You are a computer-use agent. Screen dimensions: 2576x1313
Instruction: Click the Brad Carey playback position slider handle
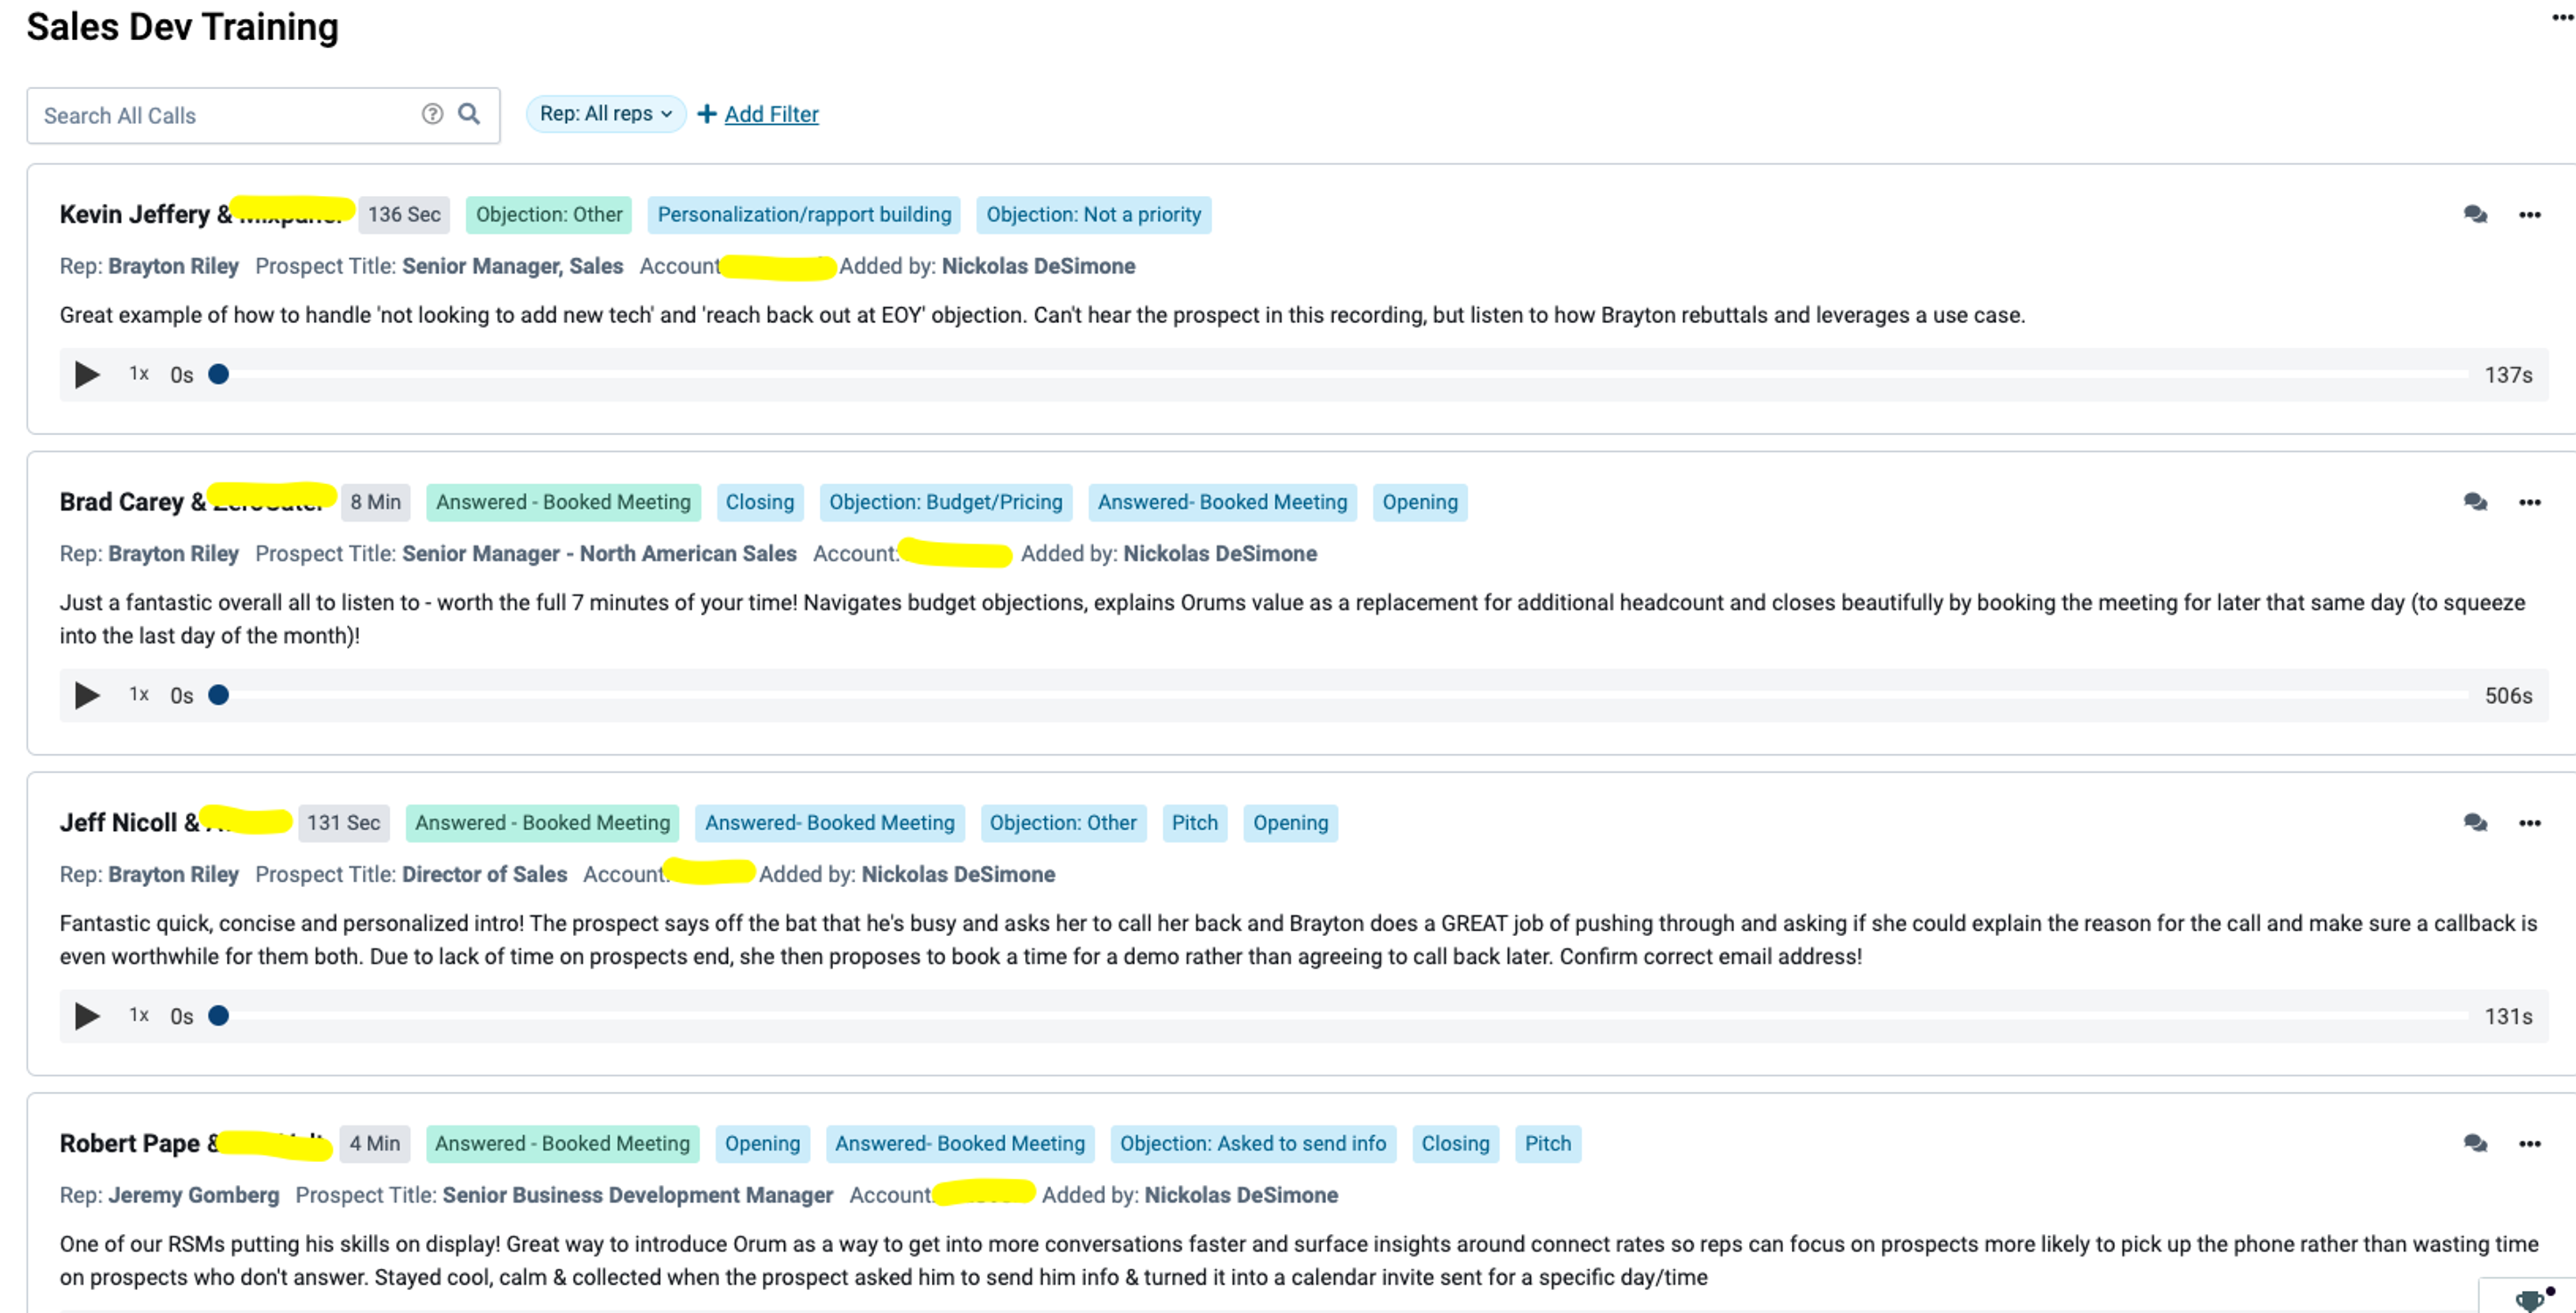[219, 695]
